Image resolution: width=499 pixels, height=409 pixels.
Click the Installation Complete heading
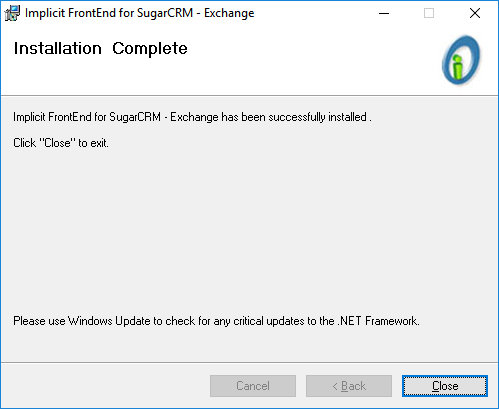[x=100, y=49]
